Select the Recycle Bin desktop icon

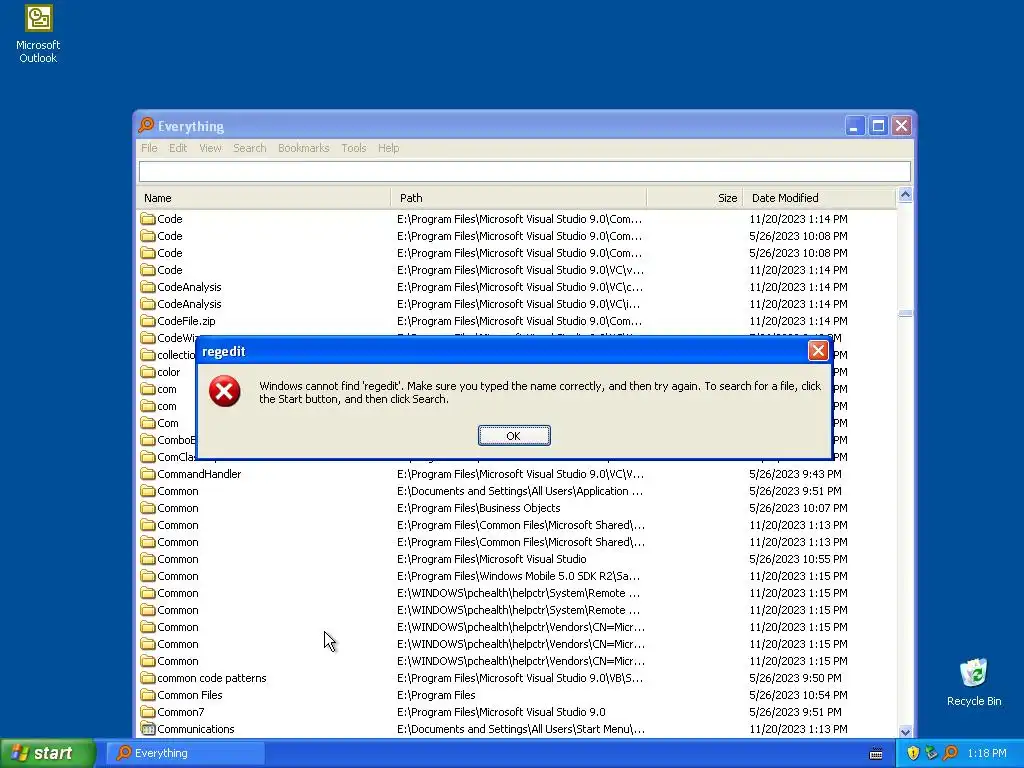point(974,682)
